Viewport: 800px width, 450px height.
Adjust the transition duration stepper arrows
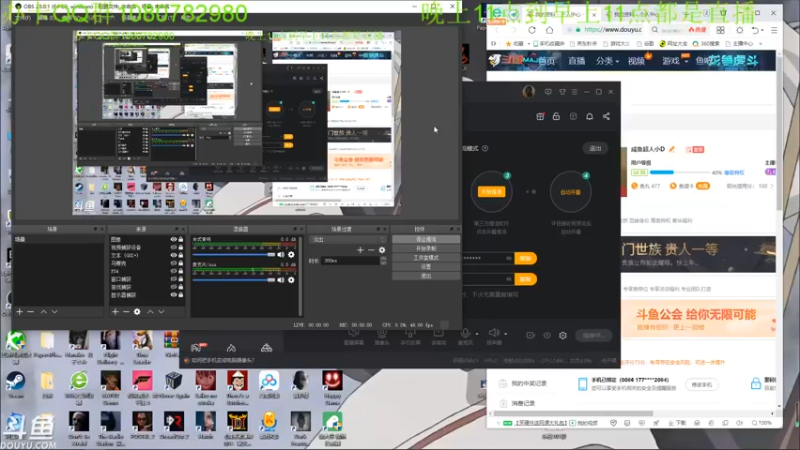click(383, 261)
